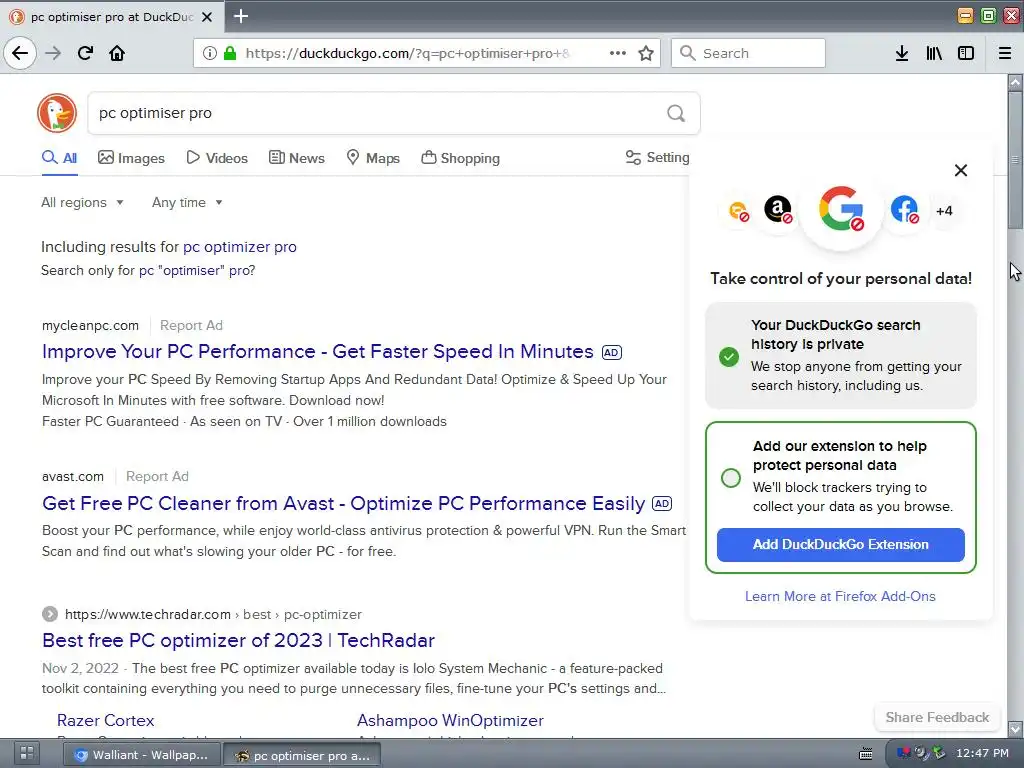
Task: Click the DuckDuckGo duck logo
Action: (57, 113)
